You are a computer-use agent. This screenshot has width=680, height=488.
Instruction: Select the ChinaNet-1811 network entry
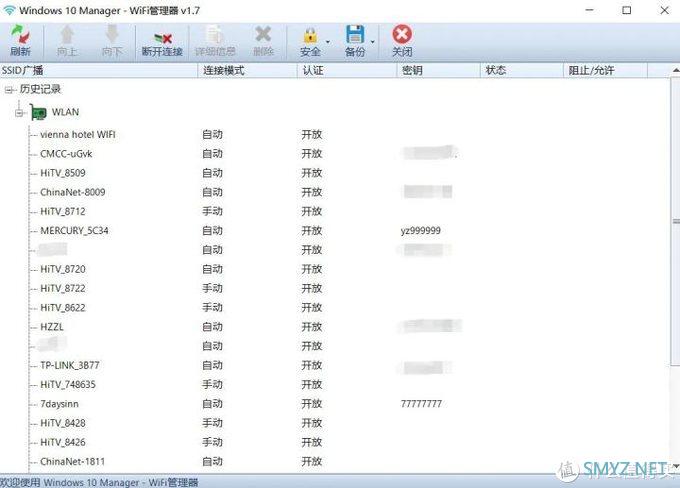click(73, 462)
